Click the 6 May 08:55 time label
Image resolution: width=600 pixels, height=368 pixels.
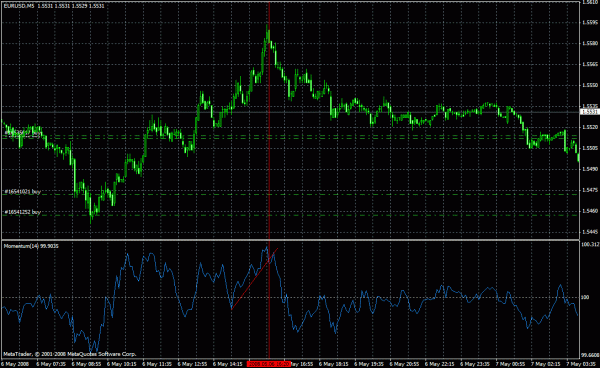(86, 364)
